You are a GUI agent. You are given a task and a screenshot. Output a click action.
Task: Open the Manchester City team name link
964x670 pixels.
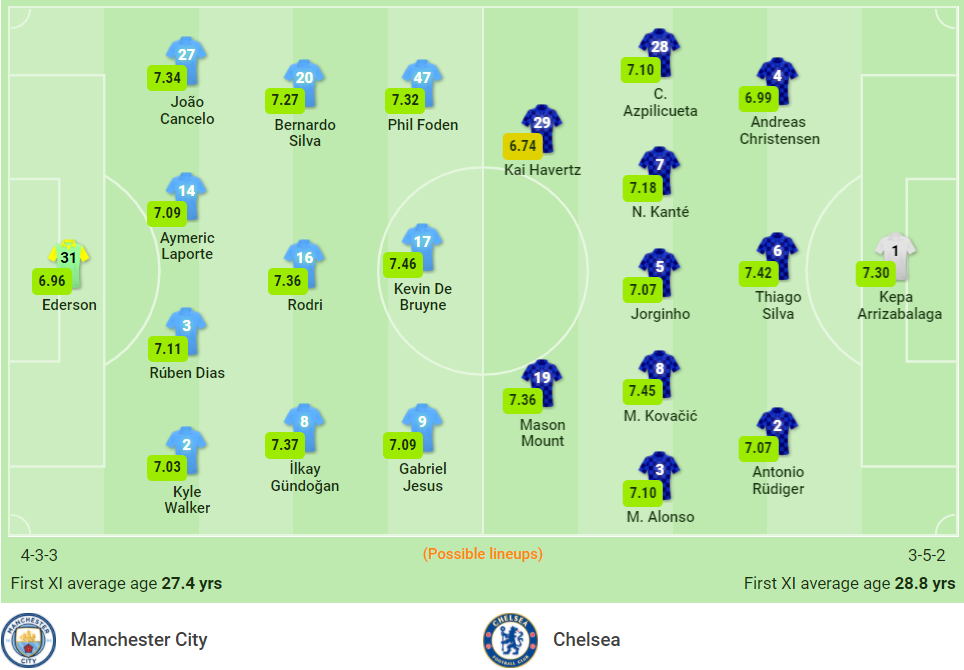pyautogui.click(x=139, y=639)
